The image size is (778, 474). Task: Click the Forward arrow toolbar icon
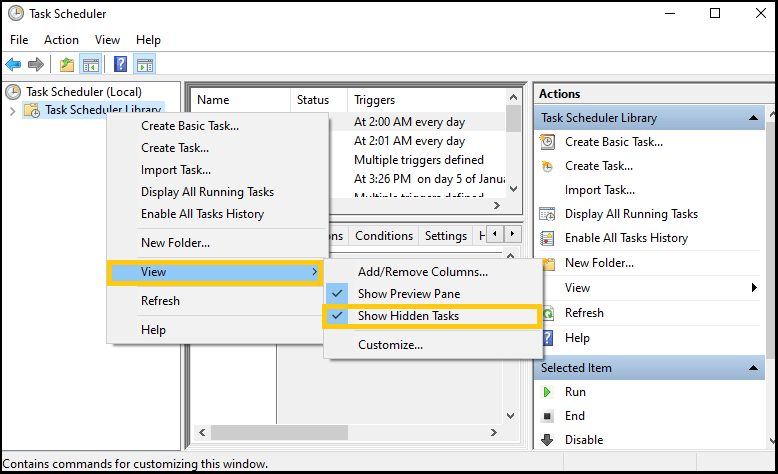pyautogui.click(x=36, y=64)
